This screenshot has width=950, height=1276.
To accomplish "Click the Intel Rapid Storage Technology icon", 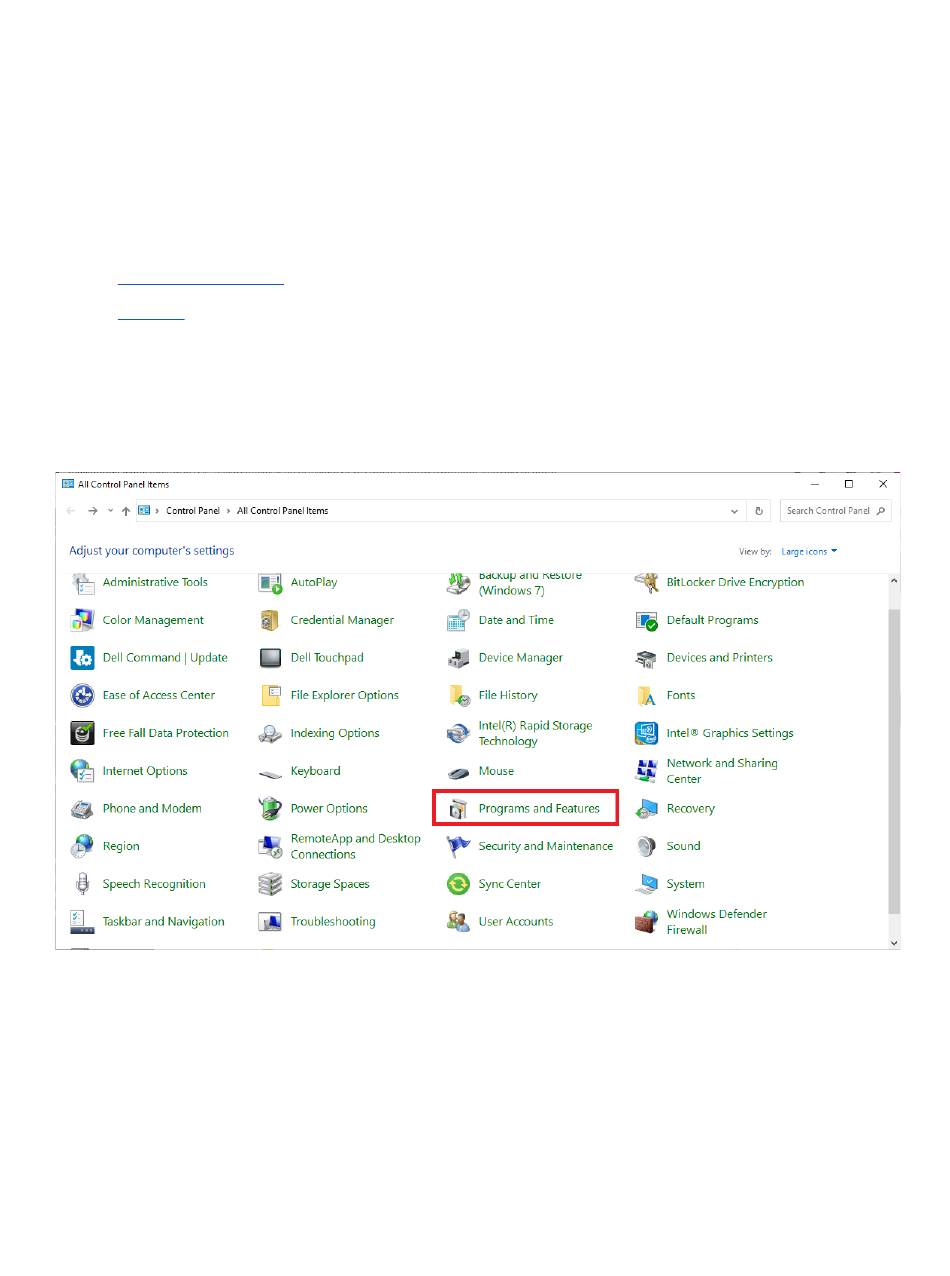I will [459, 733].
